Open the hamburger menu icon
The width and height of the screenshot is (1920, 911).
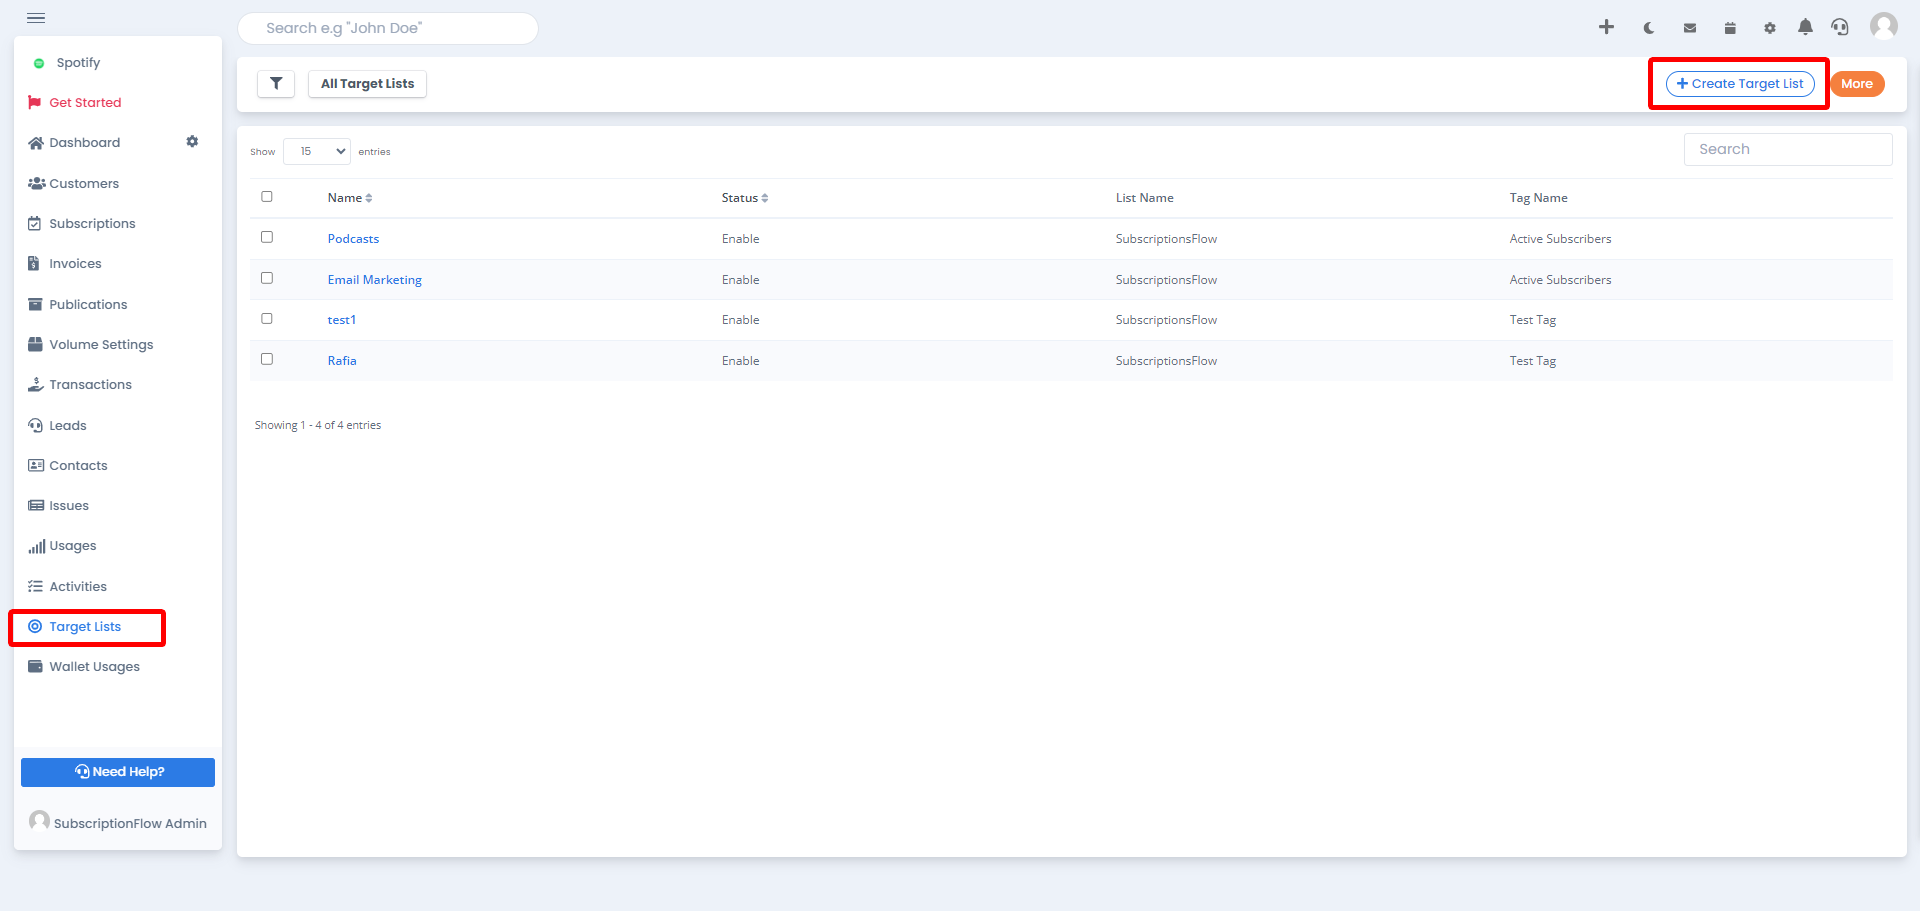click(36, 18)
